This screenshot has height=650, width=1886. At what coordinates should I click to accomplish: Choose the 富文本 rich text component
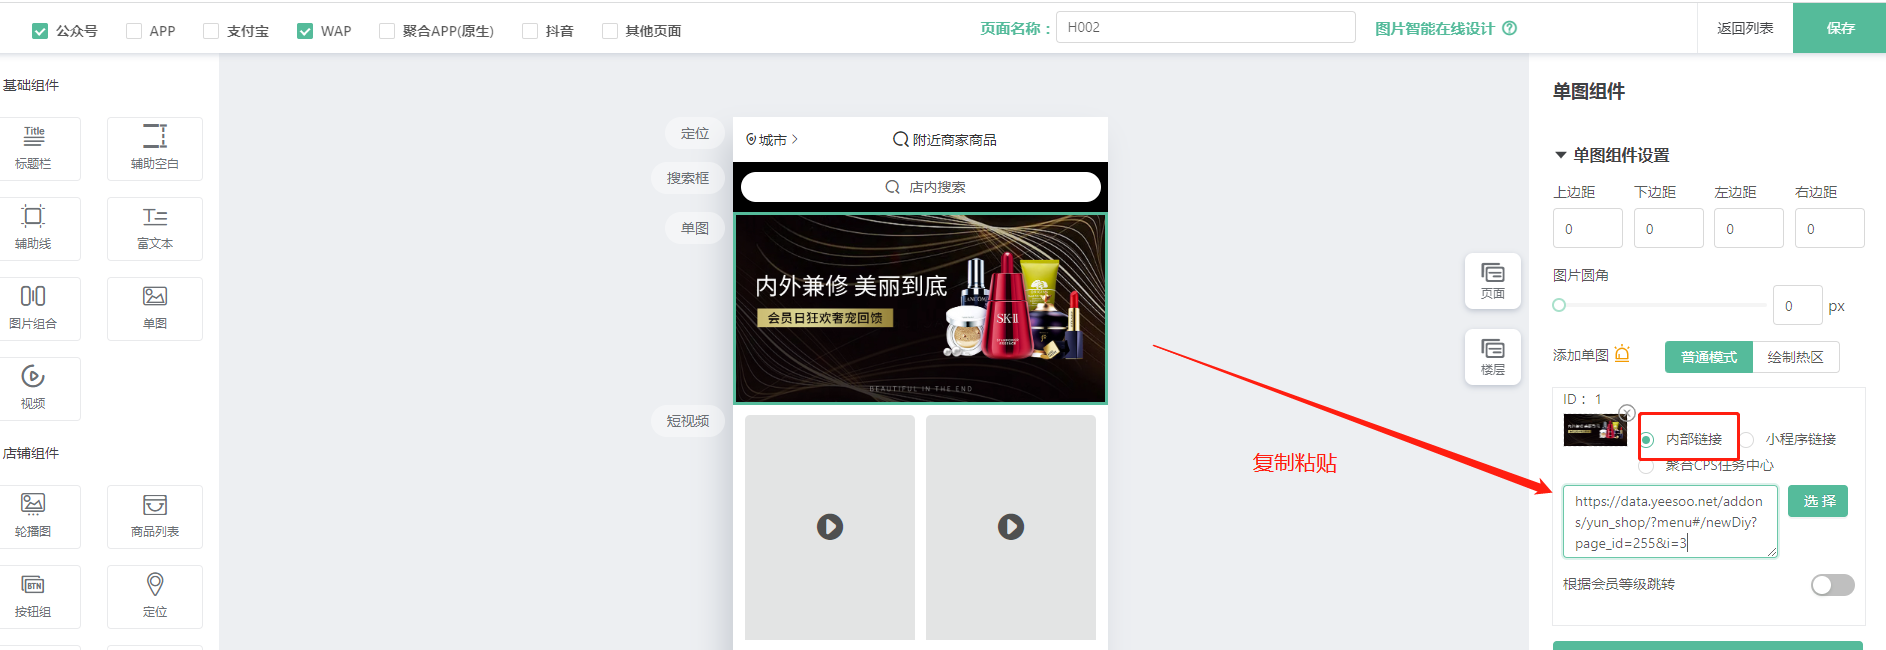tap(155, 228)
